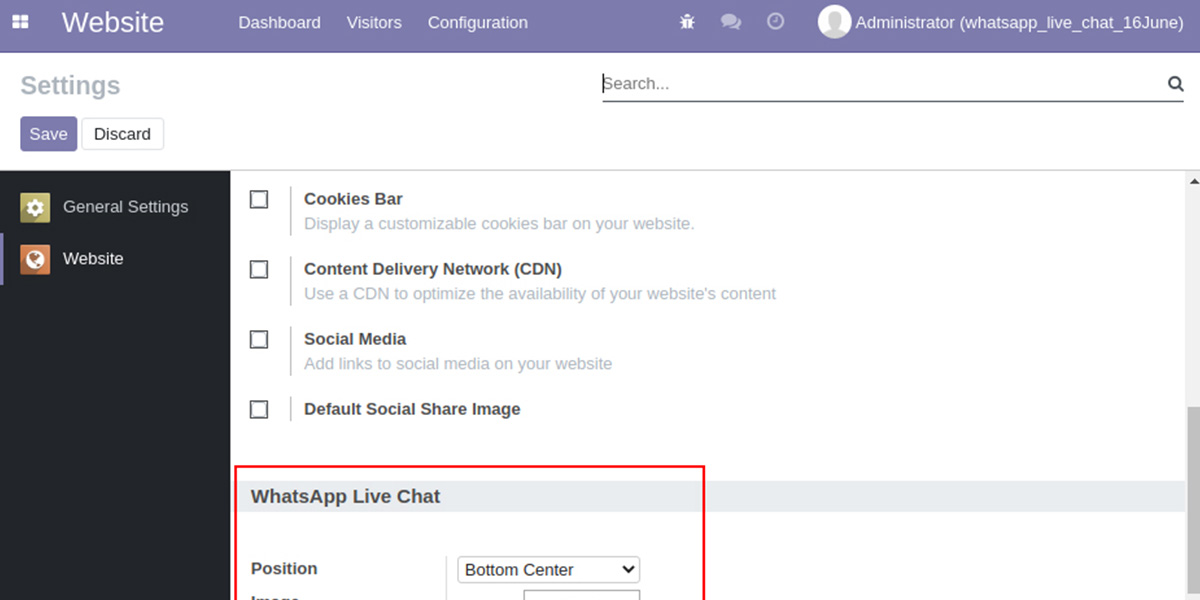Screen dimensions: 1200x600
Task: Open the activities clock icon
Action: [775, 22]
